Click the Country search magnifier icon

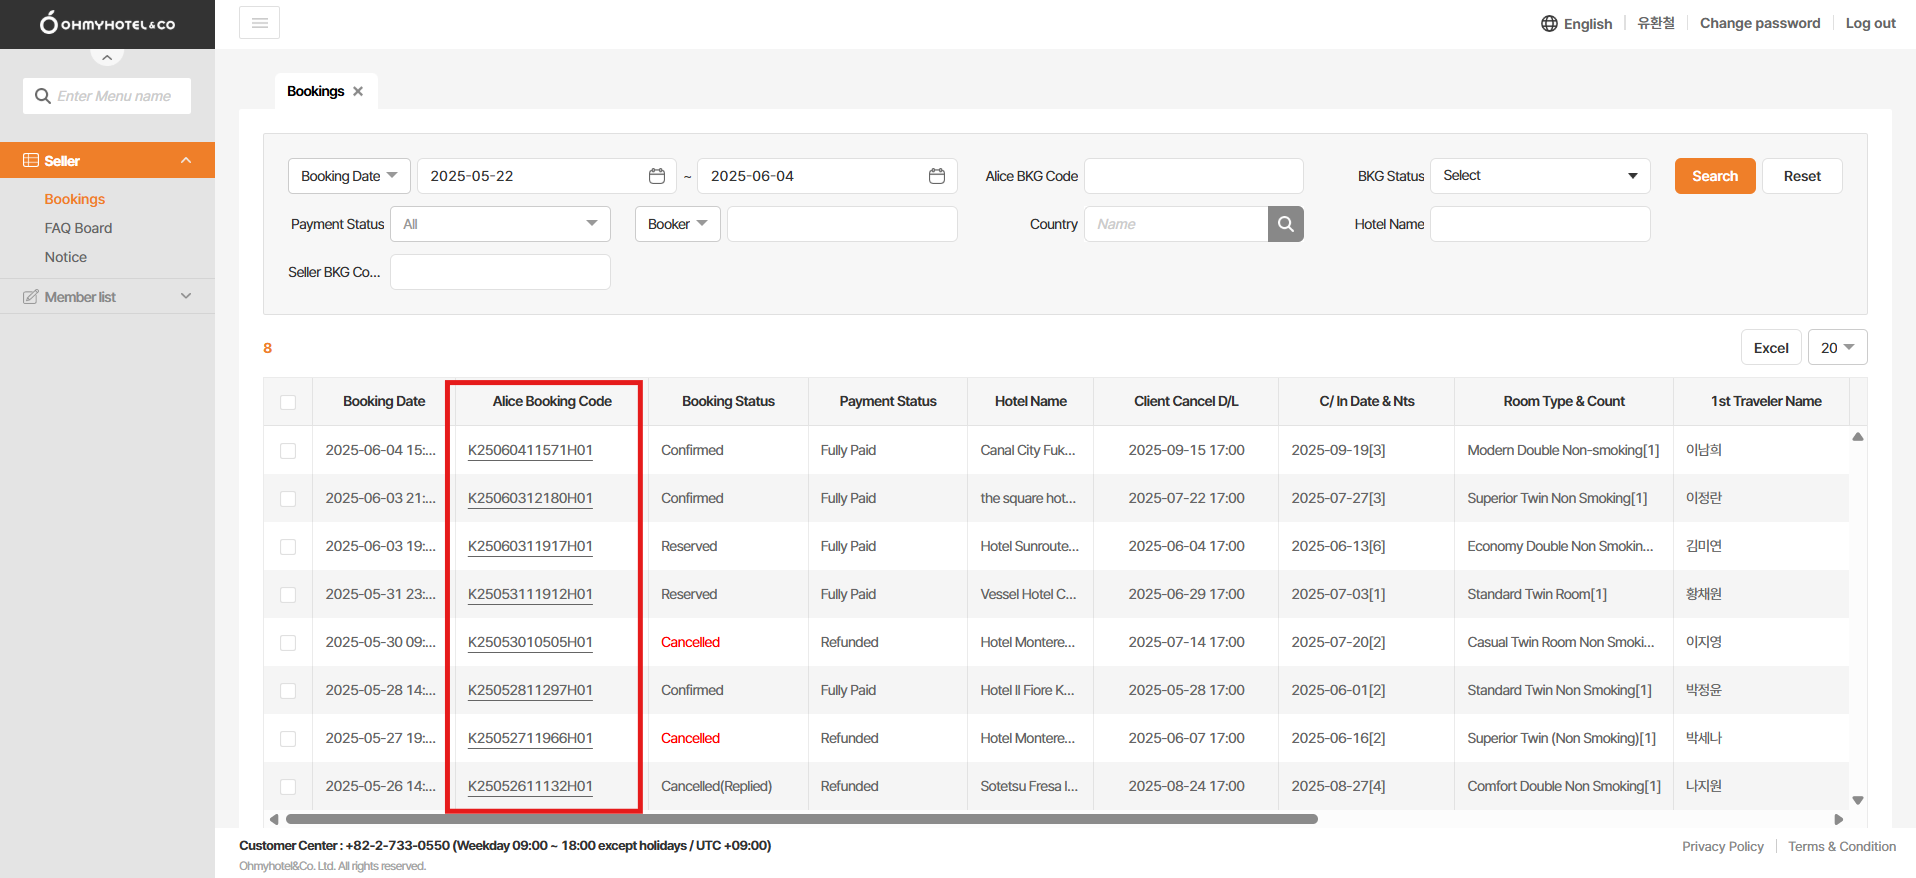[1285, 224]
